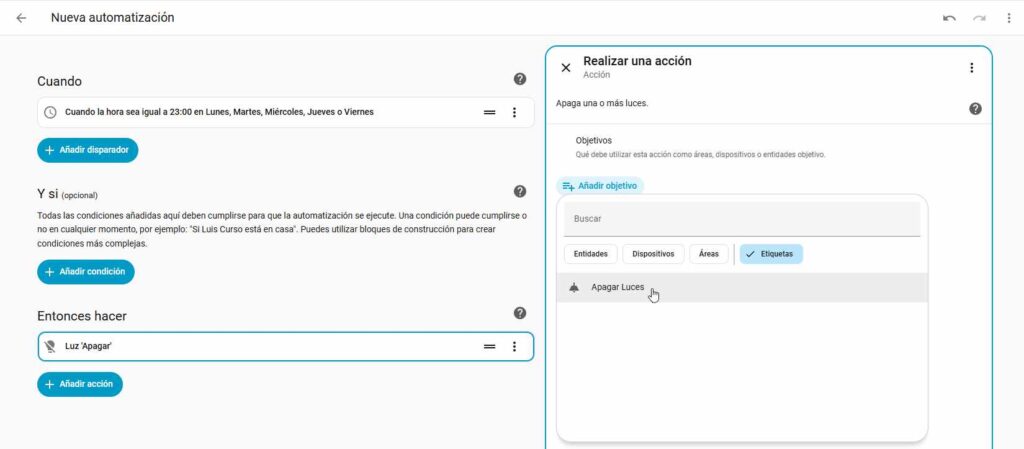Toggle the Dispositivos filter chip
1024x449 pixels.
pos(653,254)
